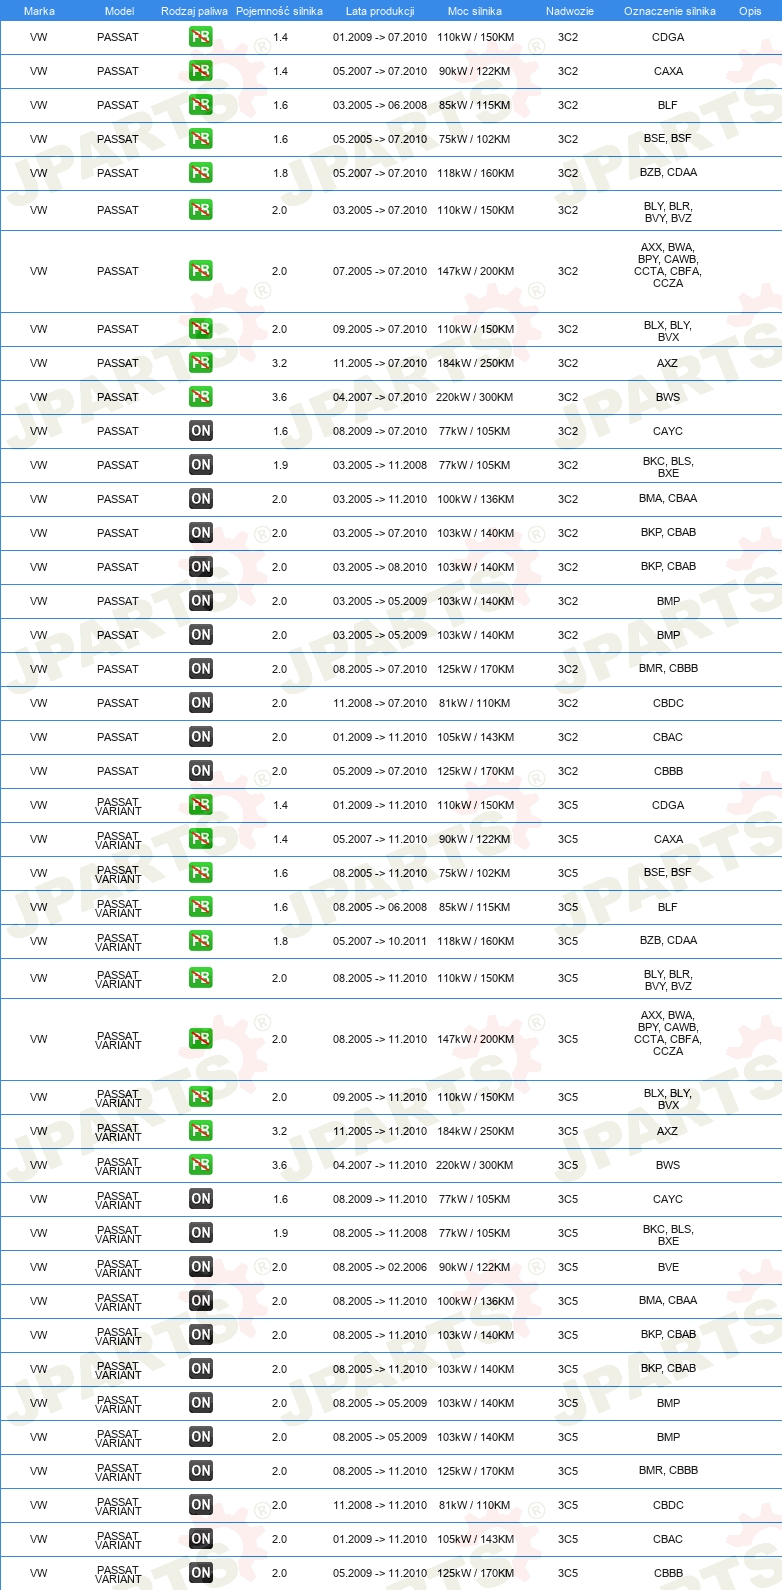Click 'PASSAT VARIANT' model in the BVE row

coord(118,1268)
